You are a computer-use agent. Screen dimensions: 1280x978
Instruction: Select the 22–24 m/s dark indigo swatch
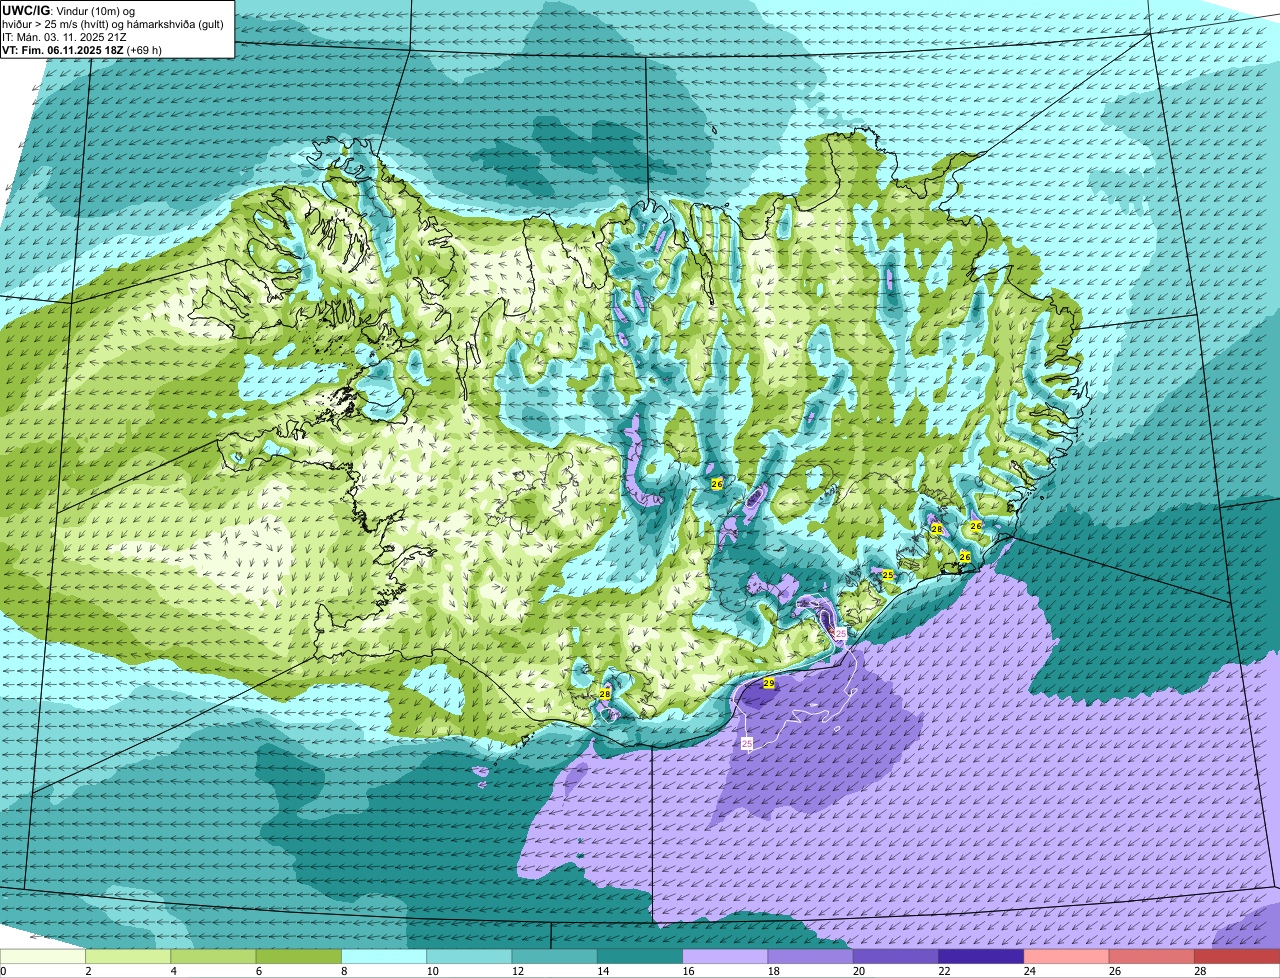(981, 956)
